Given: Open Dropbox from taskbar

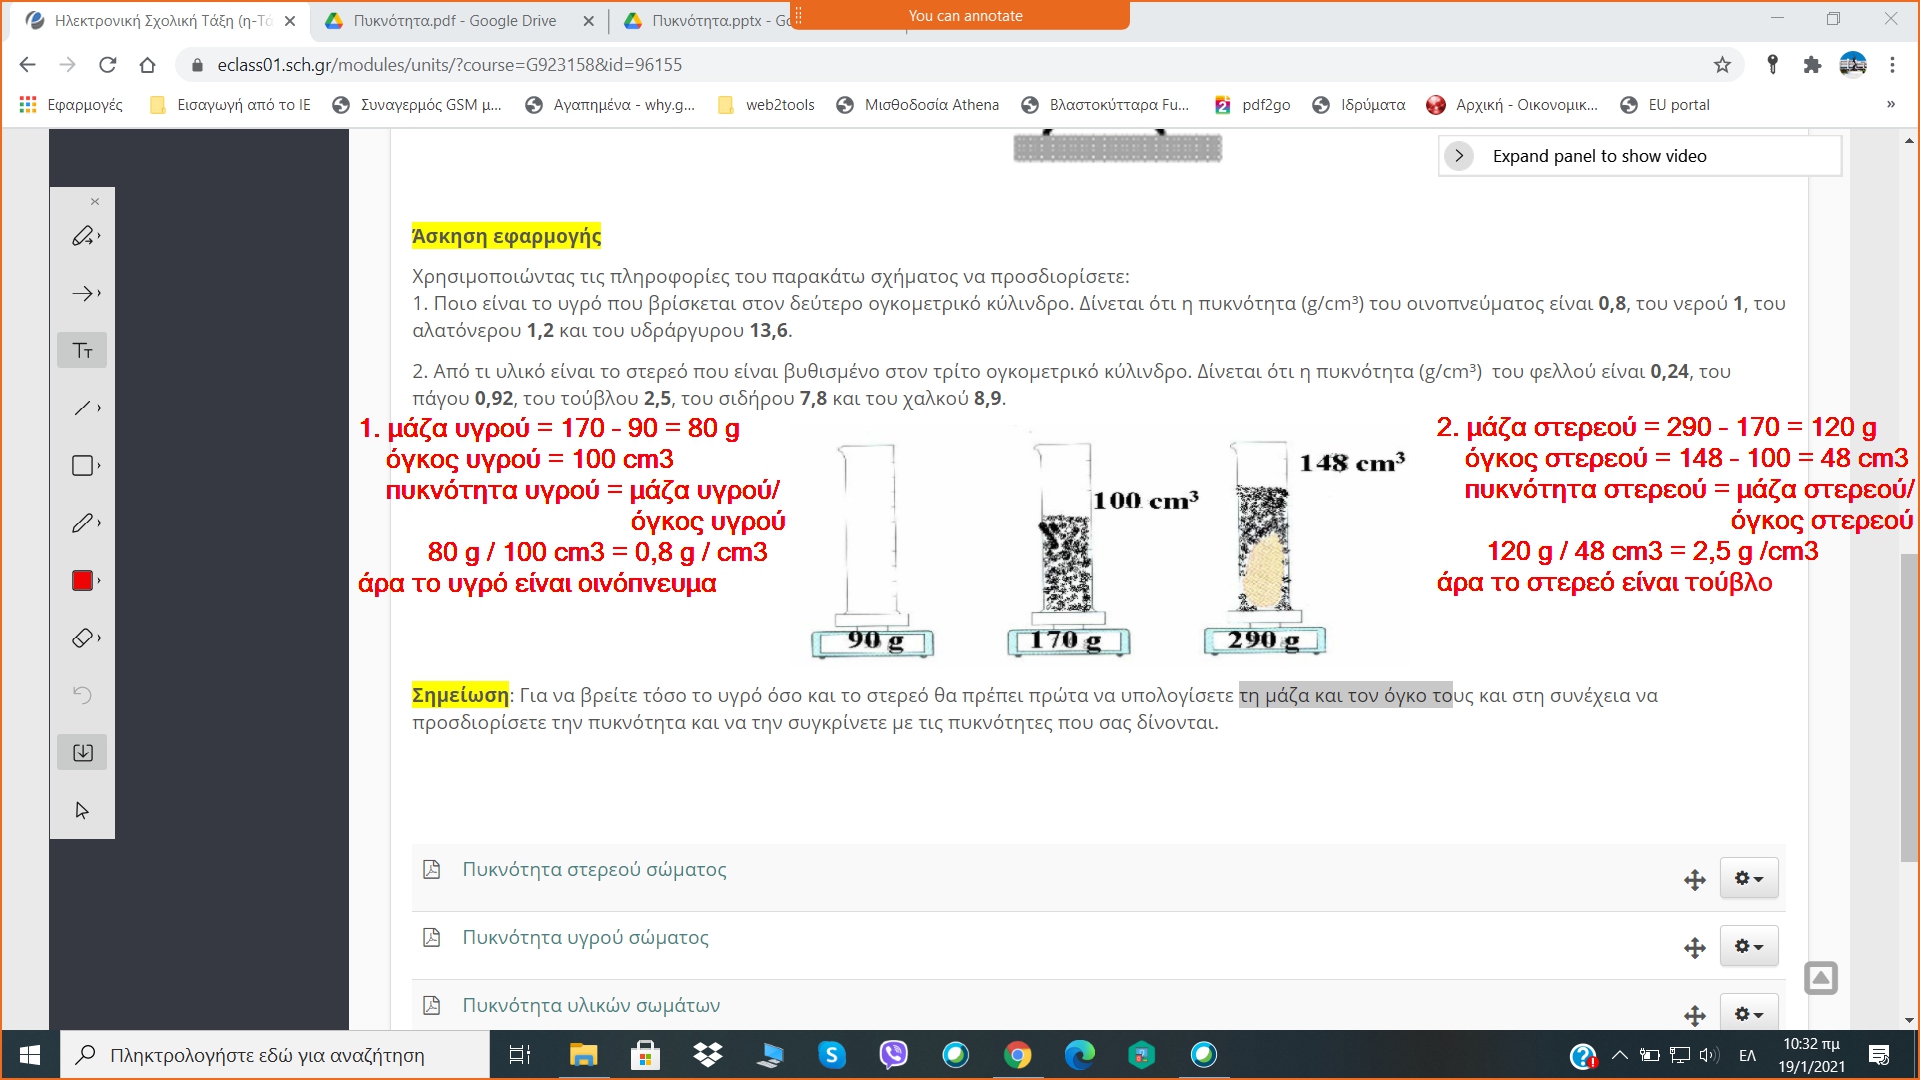Looking at the screenshot, I should pyautogui.click(x=708, y=1055).
